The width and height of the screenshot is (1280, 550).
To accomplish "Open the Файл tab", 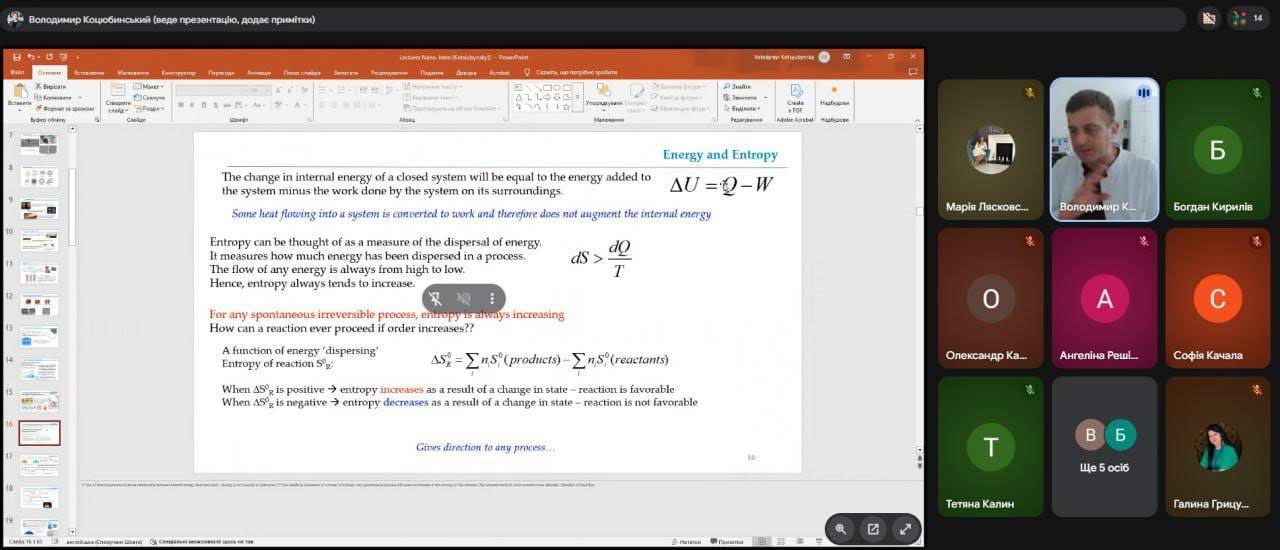I will pyautogui.click(x=17, y=72).
